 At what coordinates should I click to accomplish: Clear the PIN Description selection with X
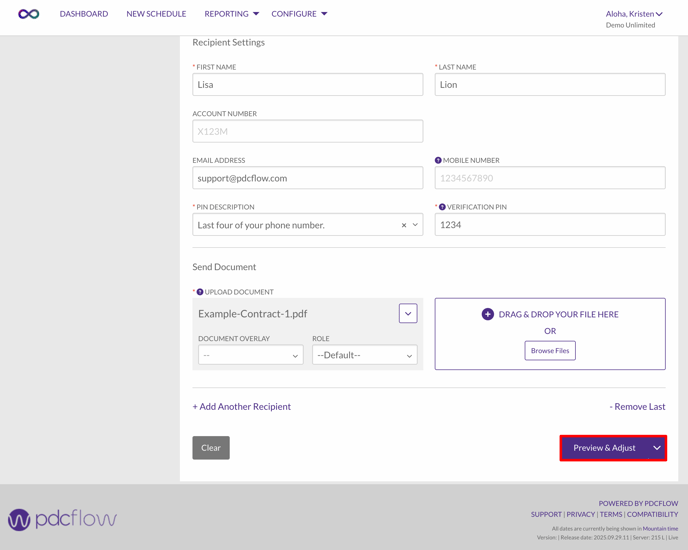coord(404,225)
